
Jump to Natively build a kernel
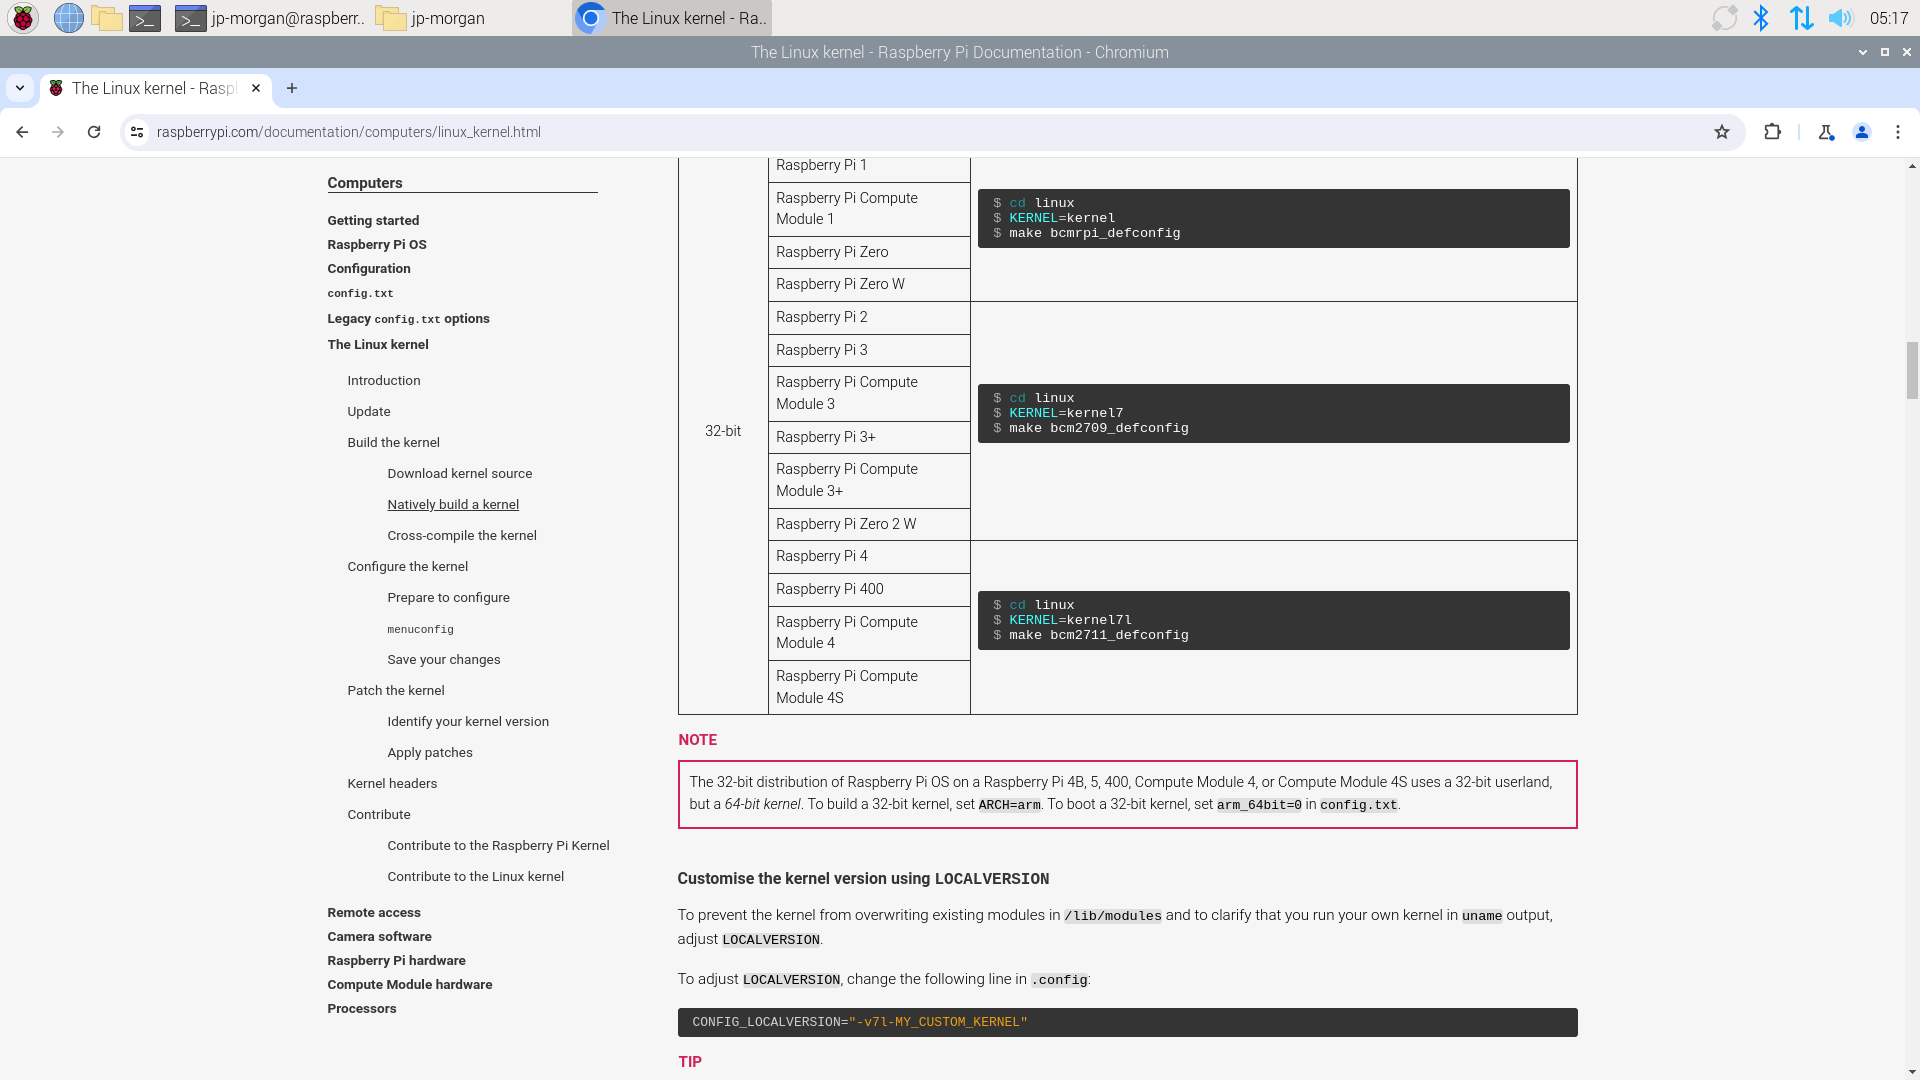click(x=453, y=504)
